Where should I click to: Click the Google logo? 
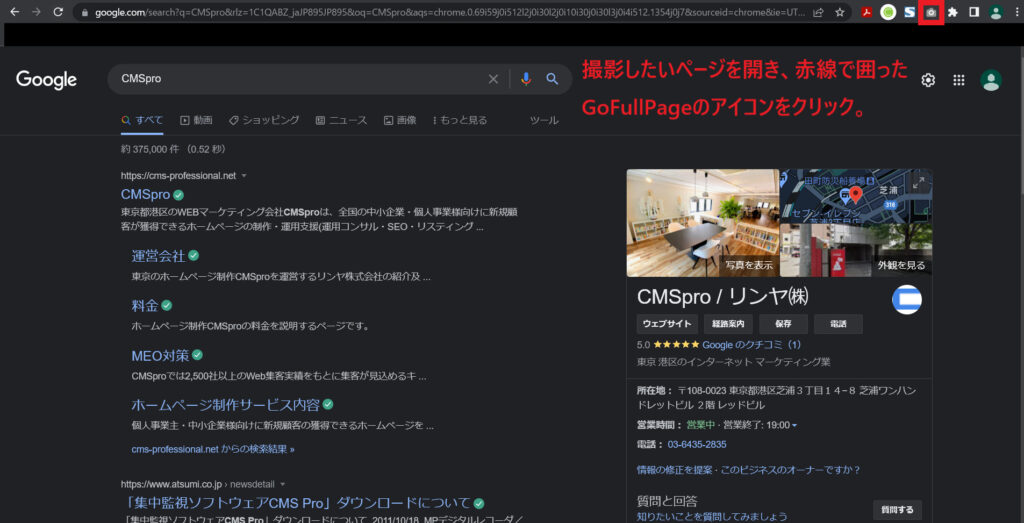click(x=46, y=80)
